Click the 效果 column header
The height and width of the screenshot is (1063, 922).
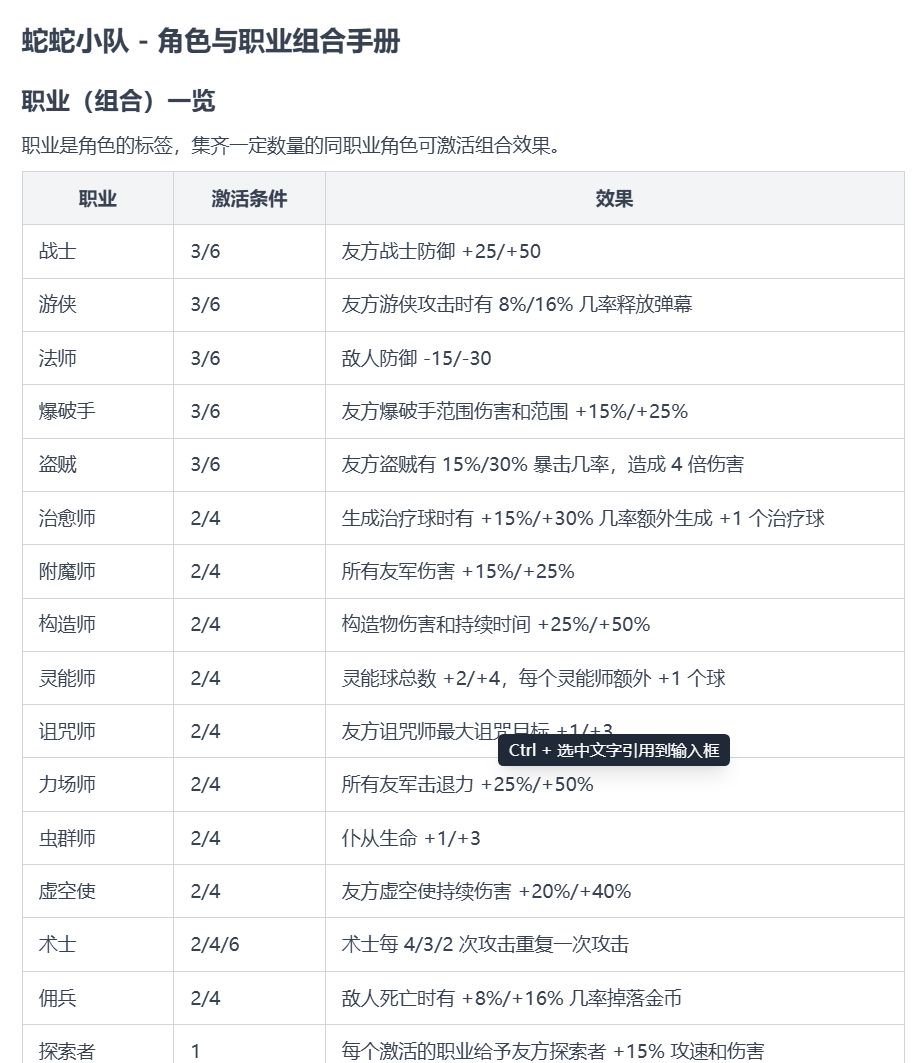click(x=614, y=198)
